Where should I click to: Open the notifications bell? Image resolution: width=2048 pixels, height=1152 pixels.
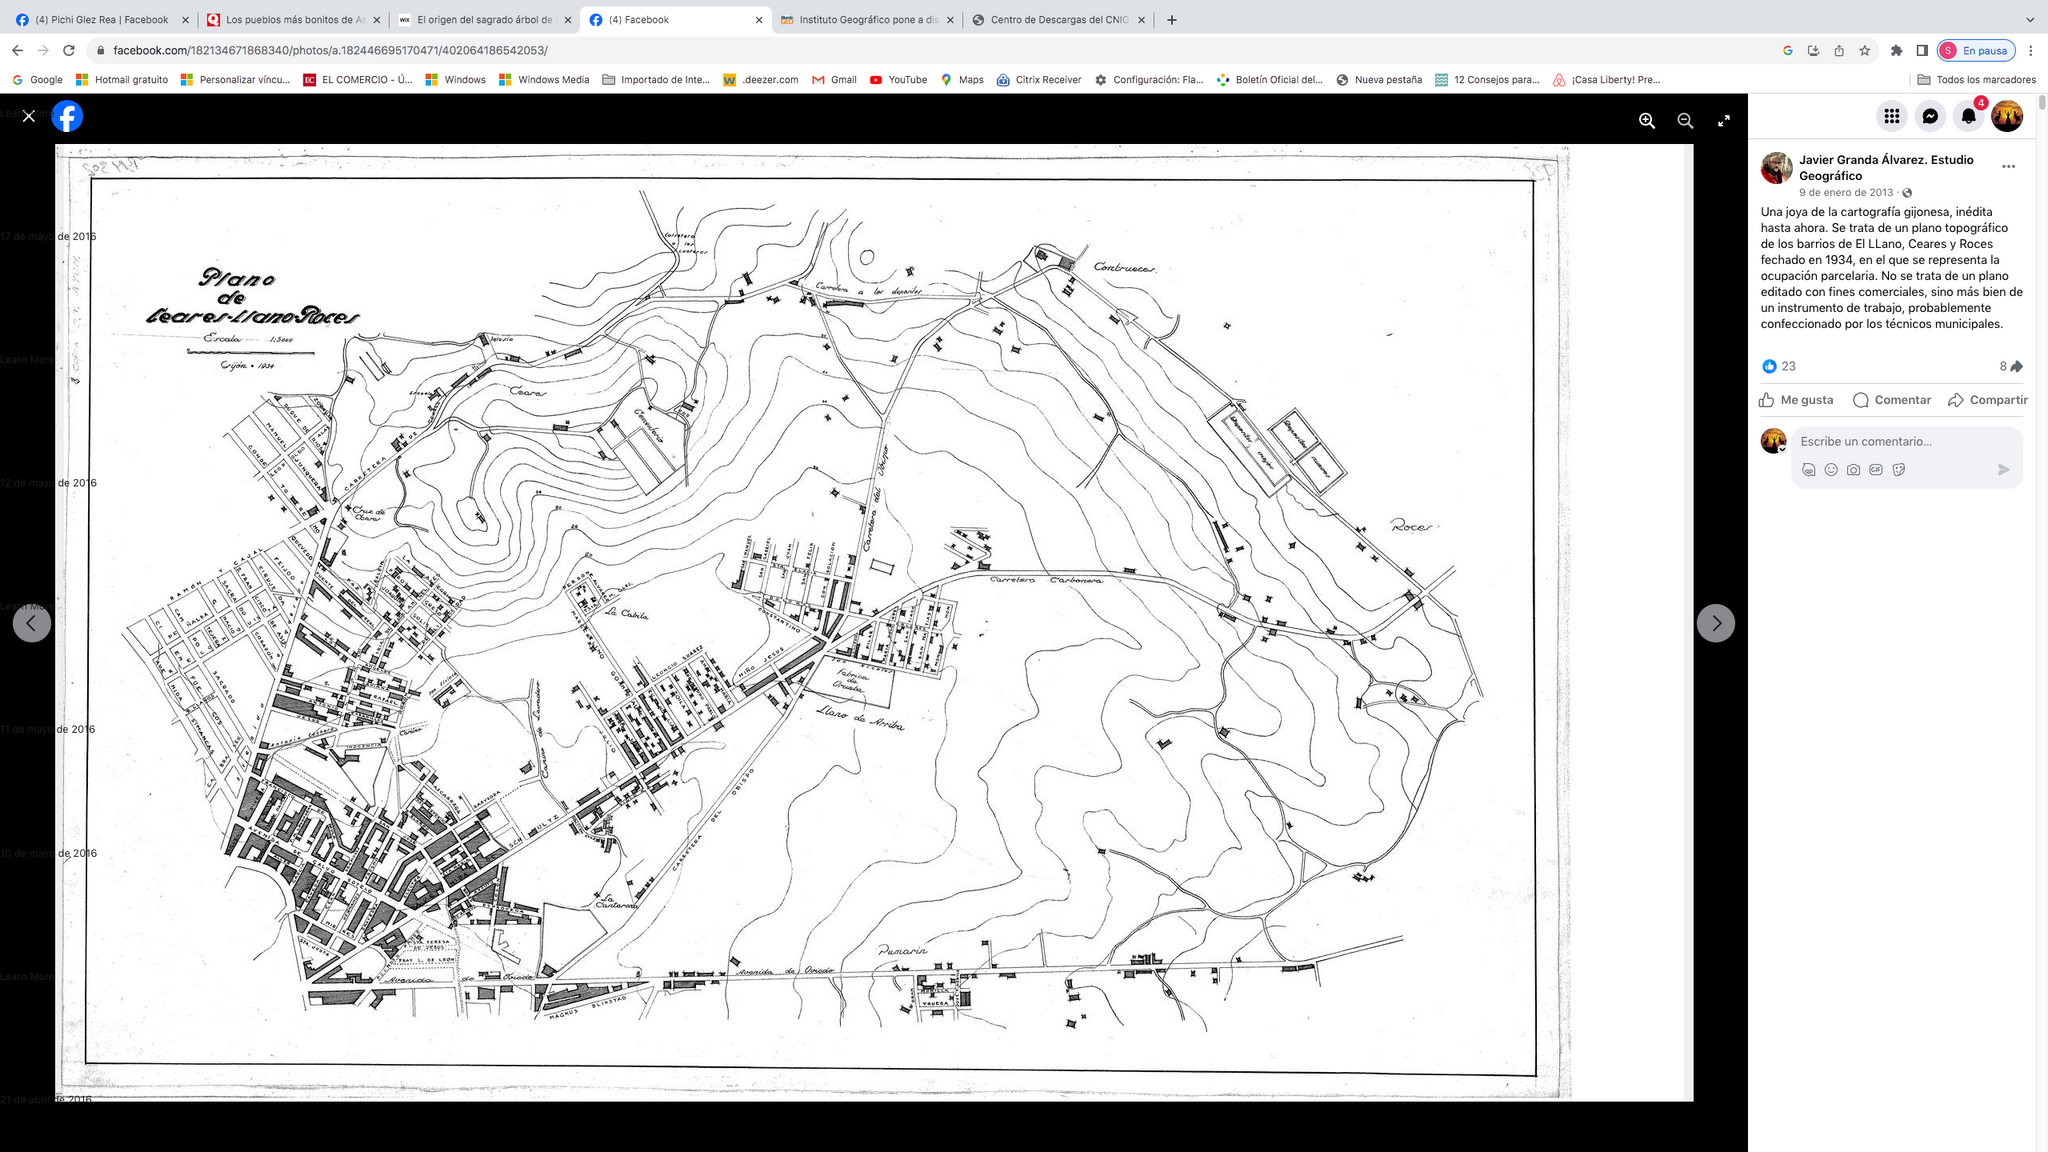pyautogui.click(x=1968, y=116)
